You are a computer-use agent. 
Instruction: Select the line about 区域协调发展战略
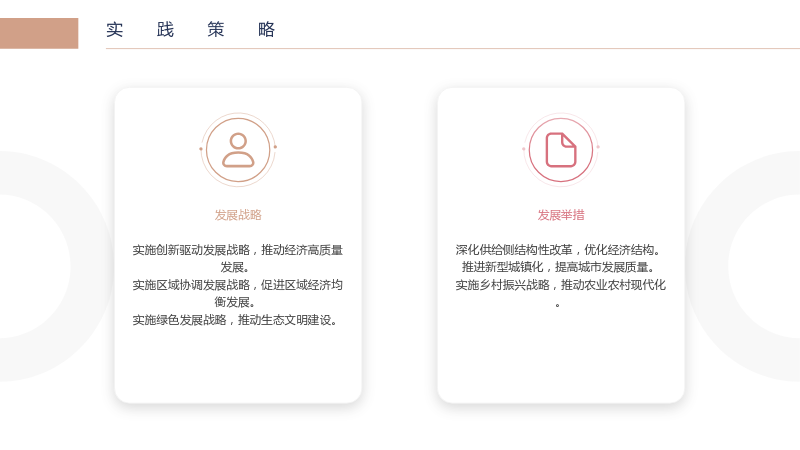pyautogui.click(x=238, y=293)
